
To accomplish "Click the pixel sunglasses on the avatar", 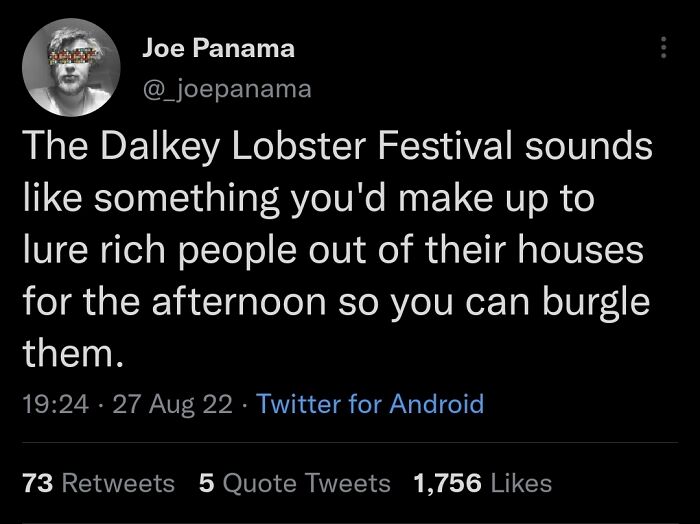I will point(67,51).
